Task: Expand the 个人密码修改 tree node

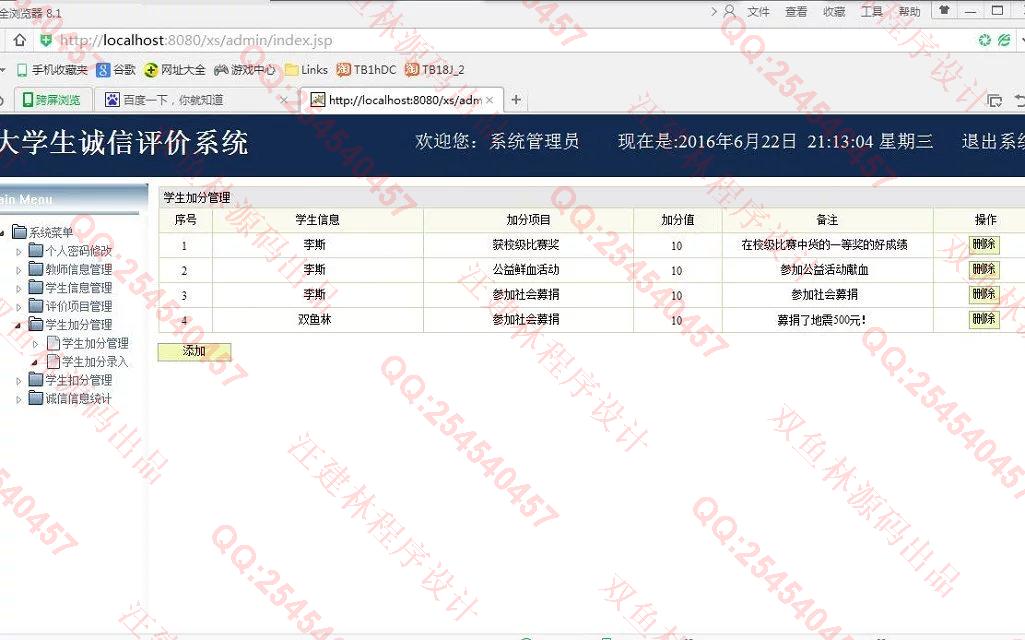Action: point(19,251)
